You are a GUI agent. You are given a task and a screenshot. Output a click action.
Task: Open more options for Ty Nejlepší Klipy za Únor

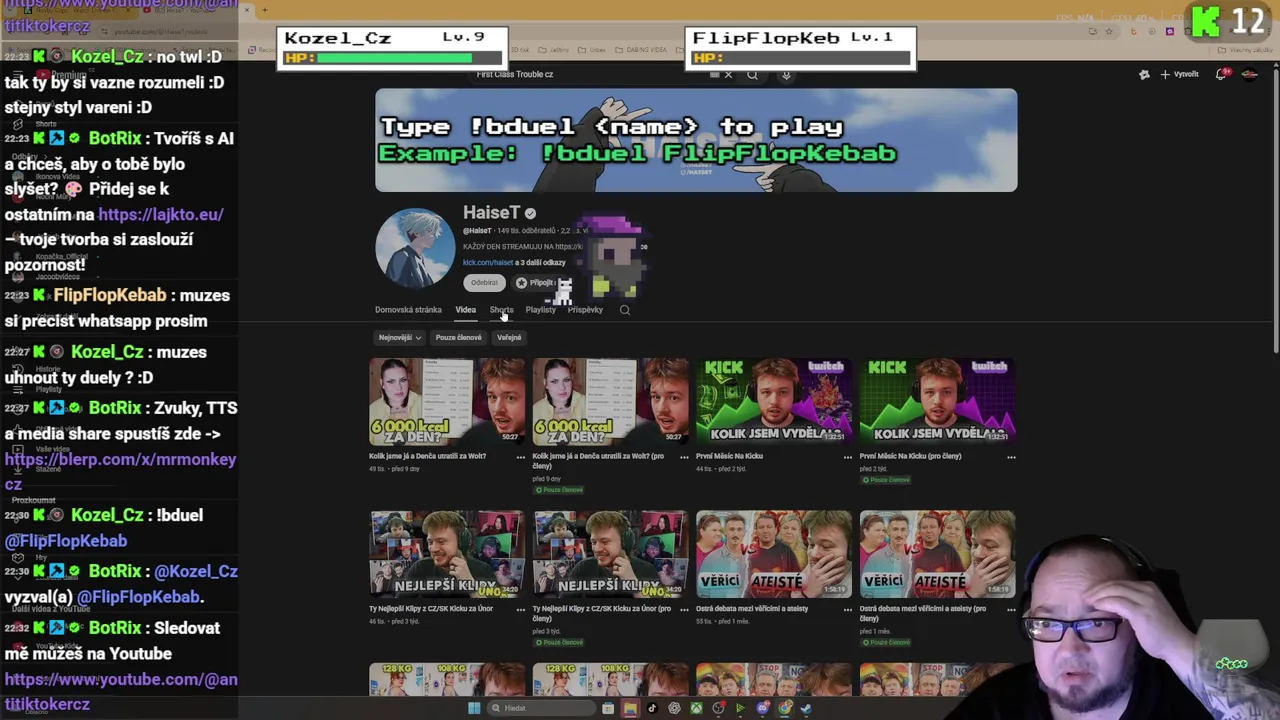click(x=520, y=609)
